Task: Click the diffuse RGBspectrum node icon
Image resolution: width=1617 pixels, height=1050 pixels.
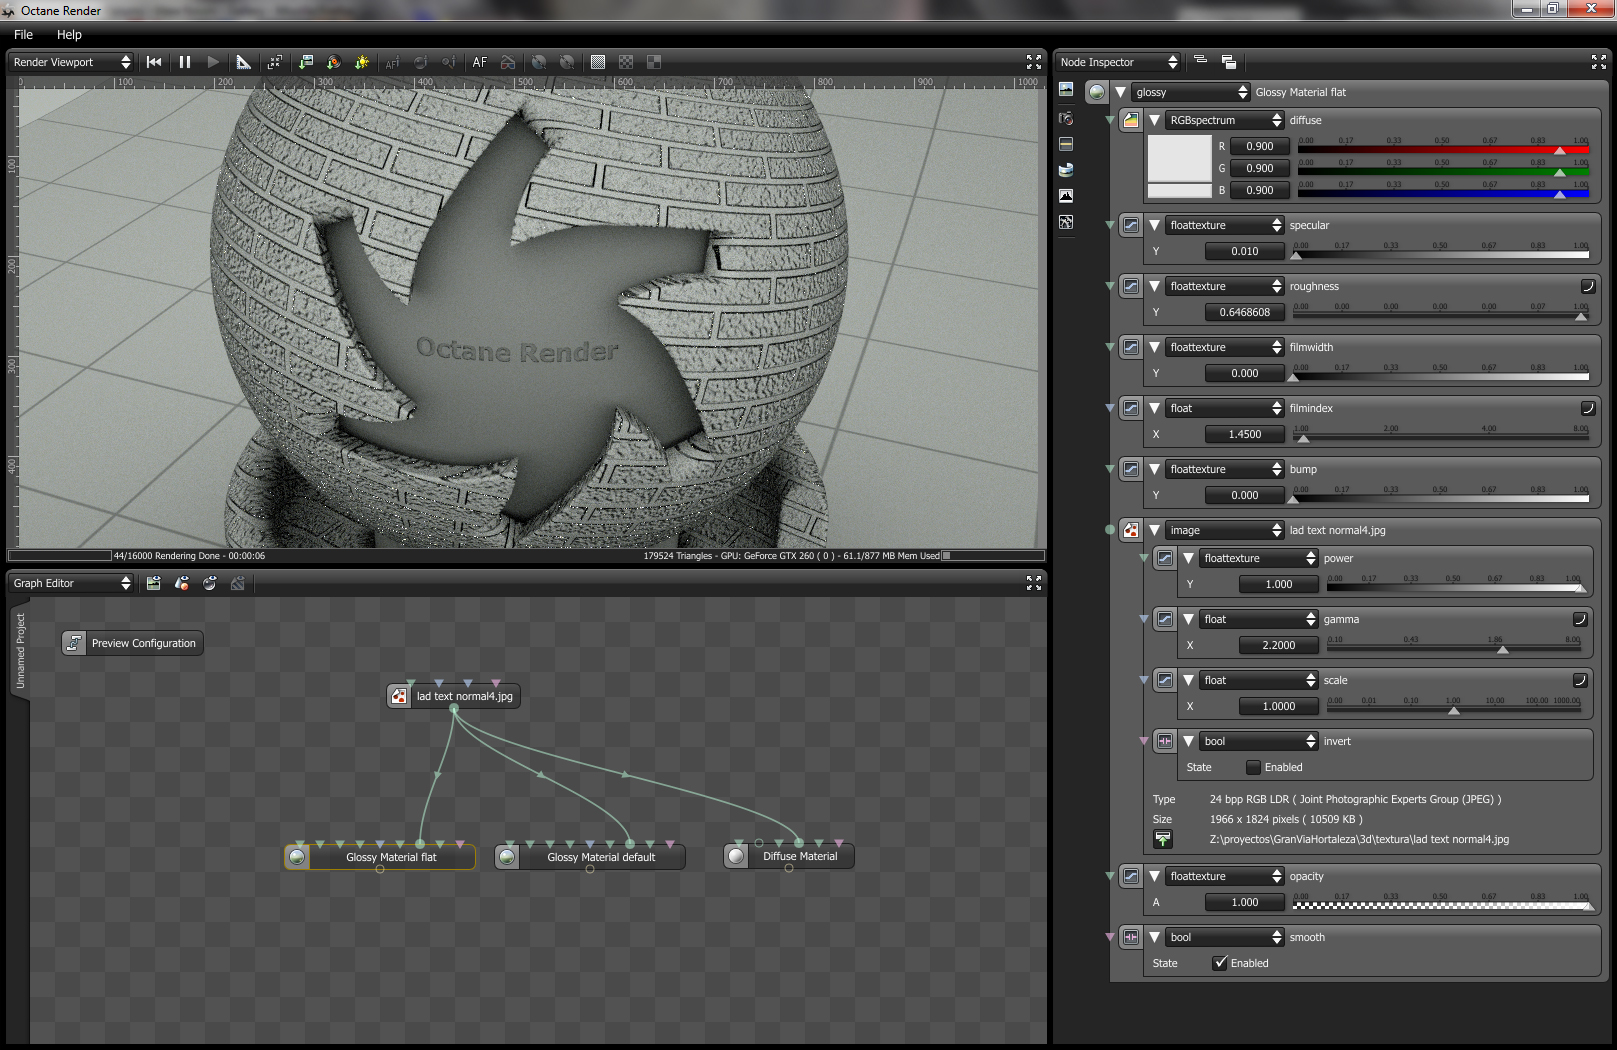Action: 1131,120
